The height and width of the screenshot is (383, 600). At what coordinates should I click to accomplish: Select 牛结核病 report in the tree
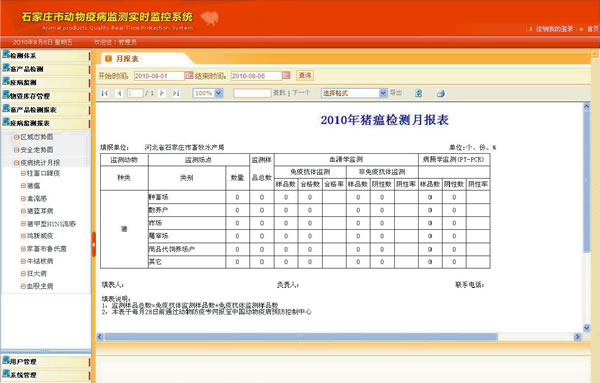pyautogui.click(x=40, y=261)
